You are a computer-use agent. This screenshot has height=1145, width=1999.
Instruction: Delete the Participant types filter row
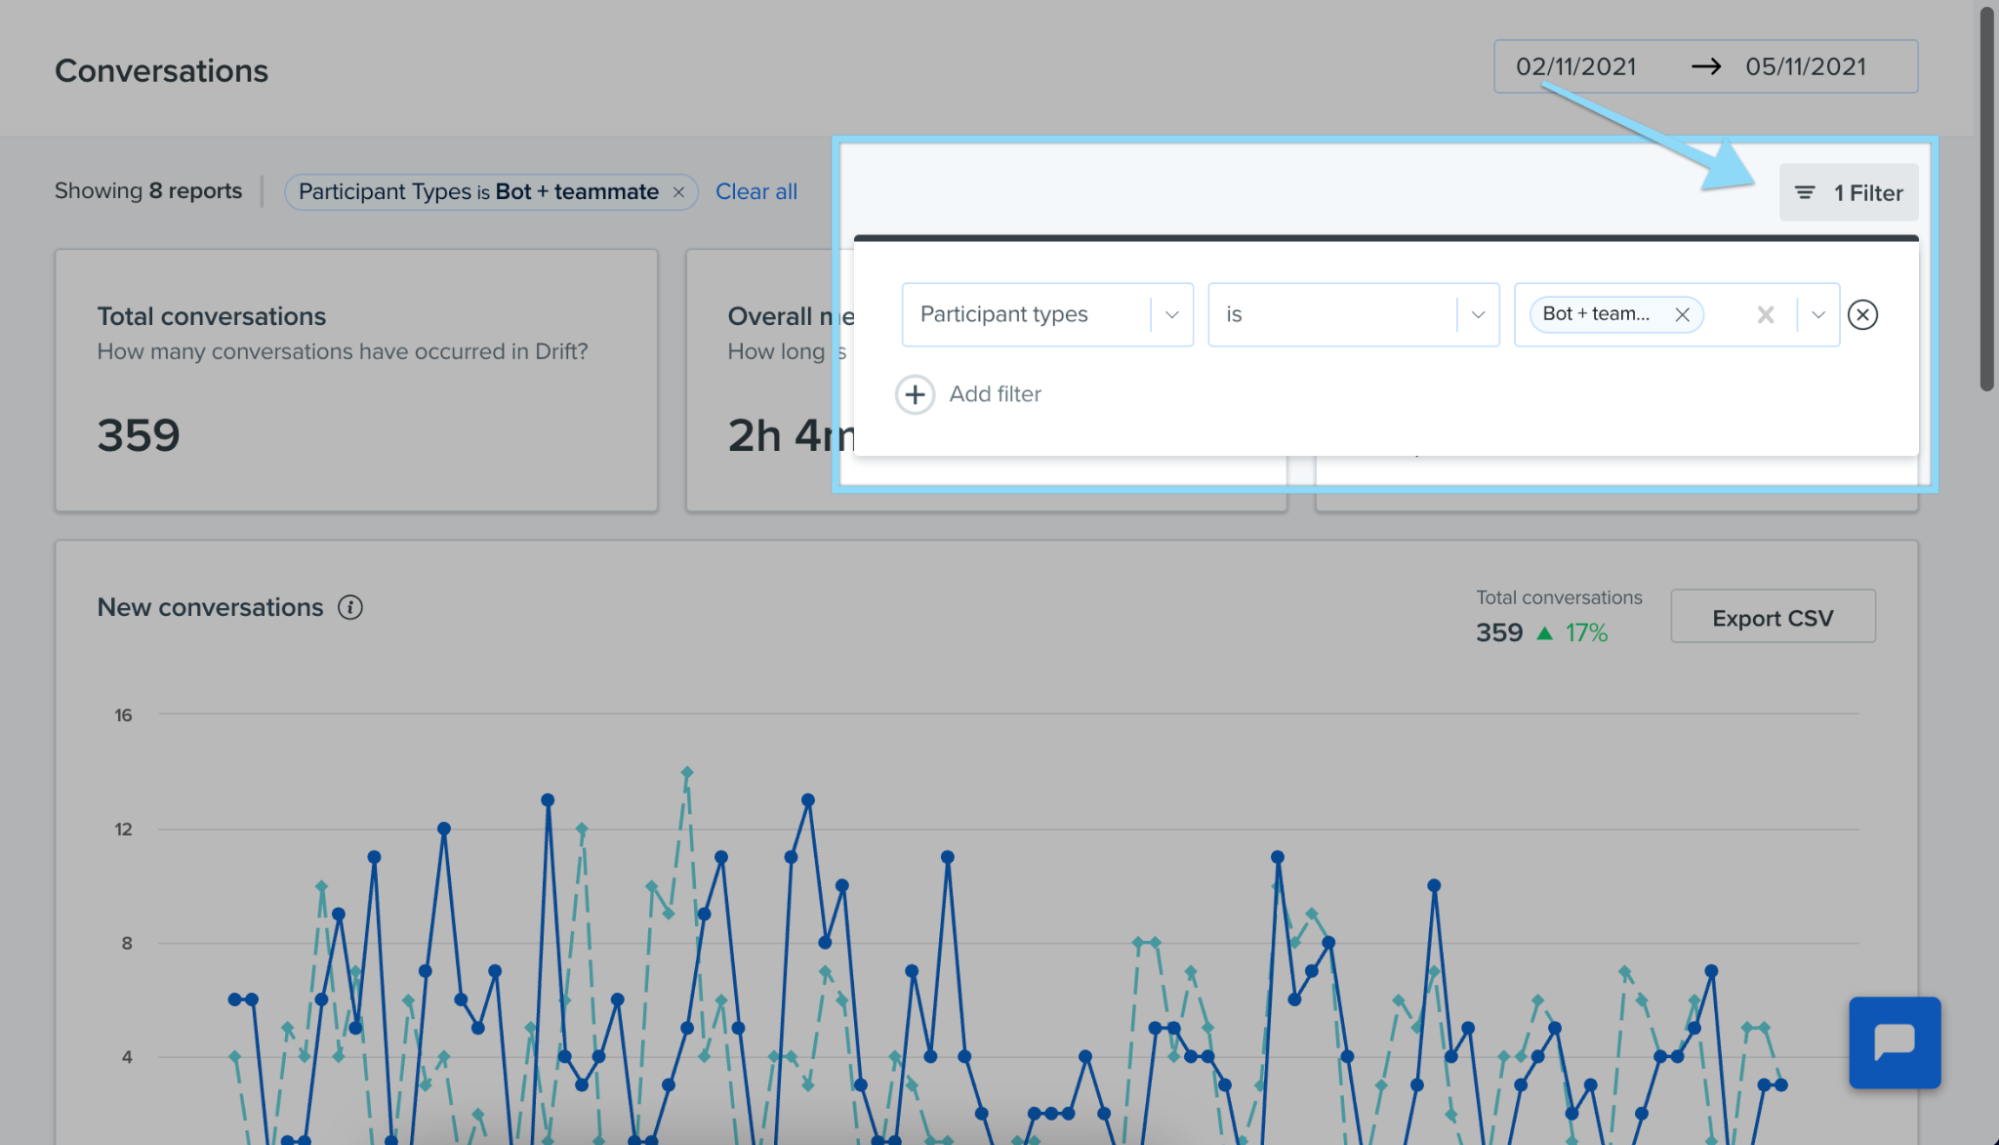[x=1862, y=314]
